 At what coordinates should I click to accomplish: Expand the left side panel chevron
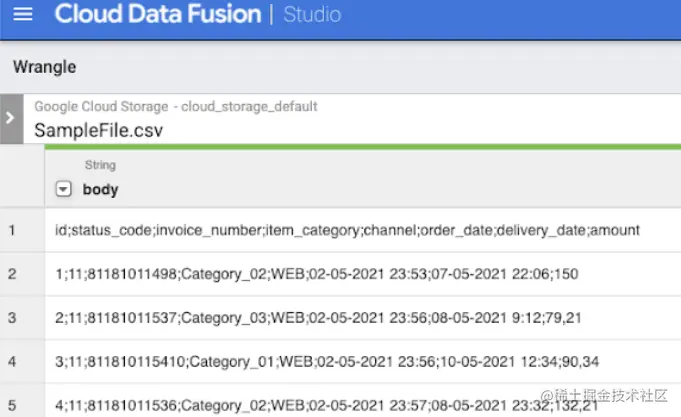point(11,119)
